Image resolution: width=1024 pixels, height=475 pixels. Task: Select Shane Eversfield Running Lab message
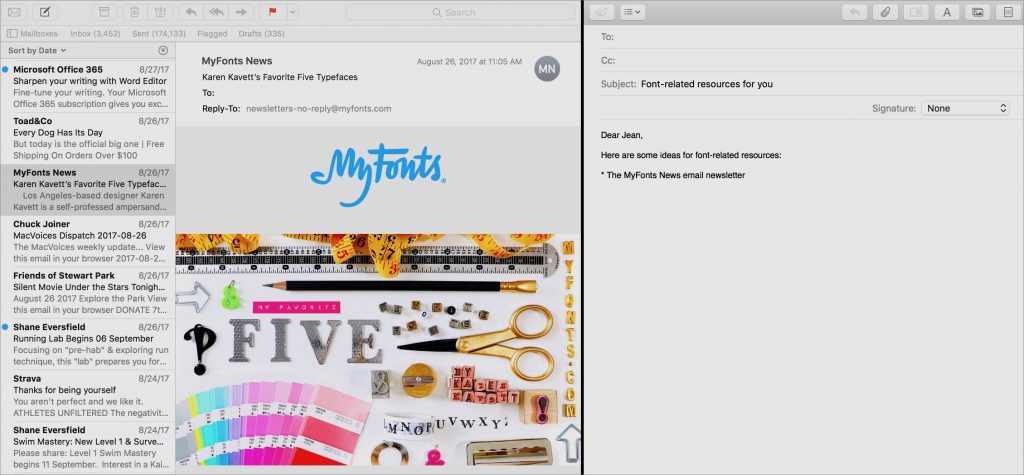coord(88,345)
